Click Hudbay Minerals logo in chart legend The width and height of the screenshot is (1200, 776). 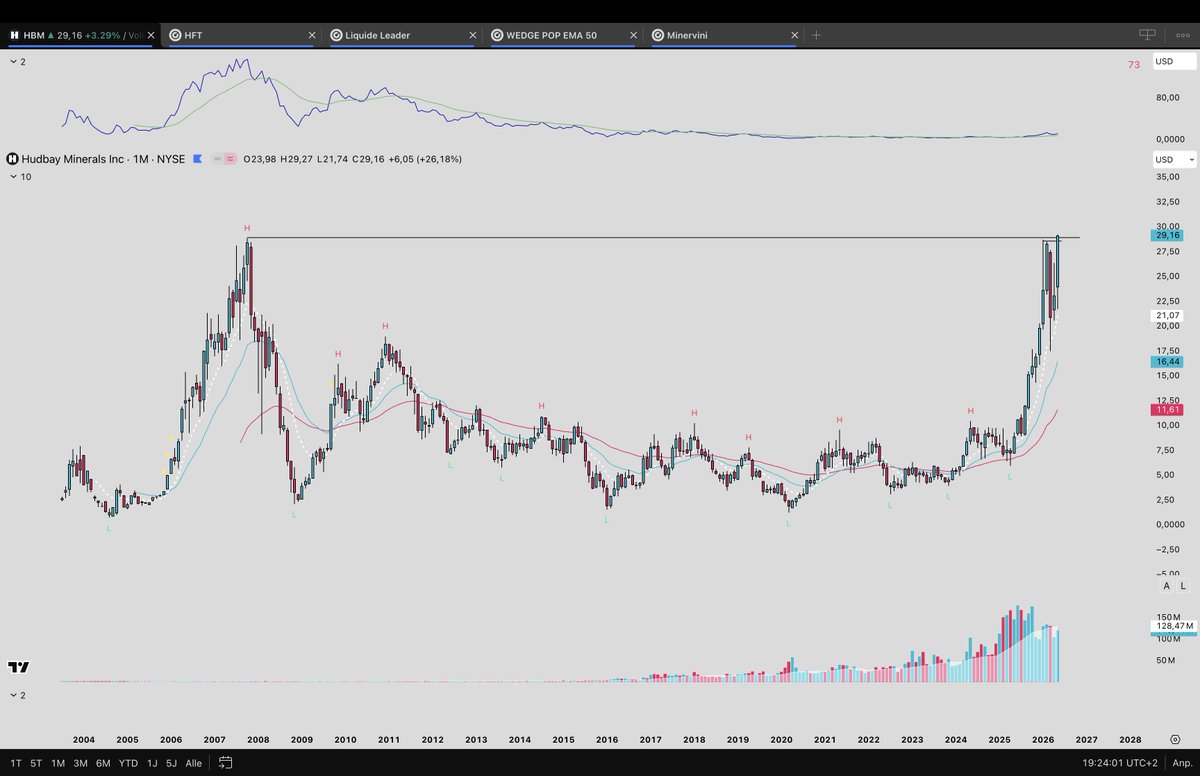tap(12, 158)
